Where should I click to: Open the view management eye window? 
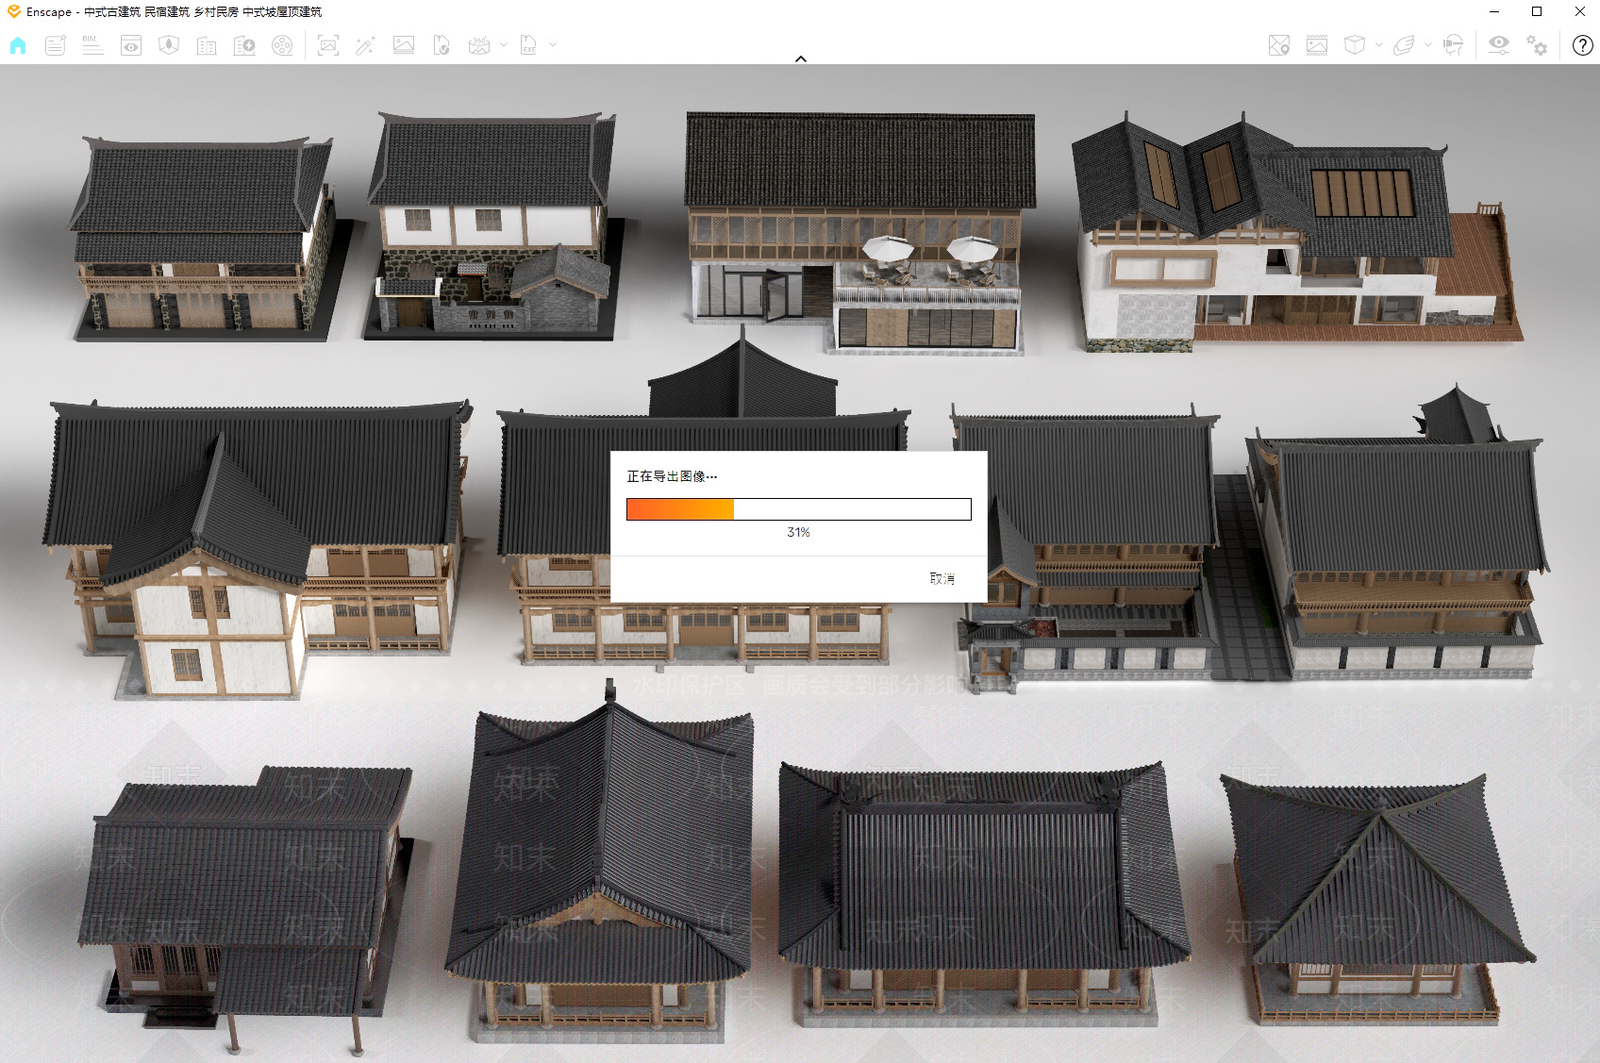(x=131, y=45)
